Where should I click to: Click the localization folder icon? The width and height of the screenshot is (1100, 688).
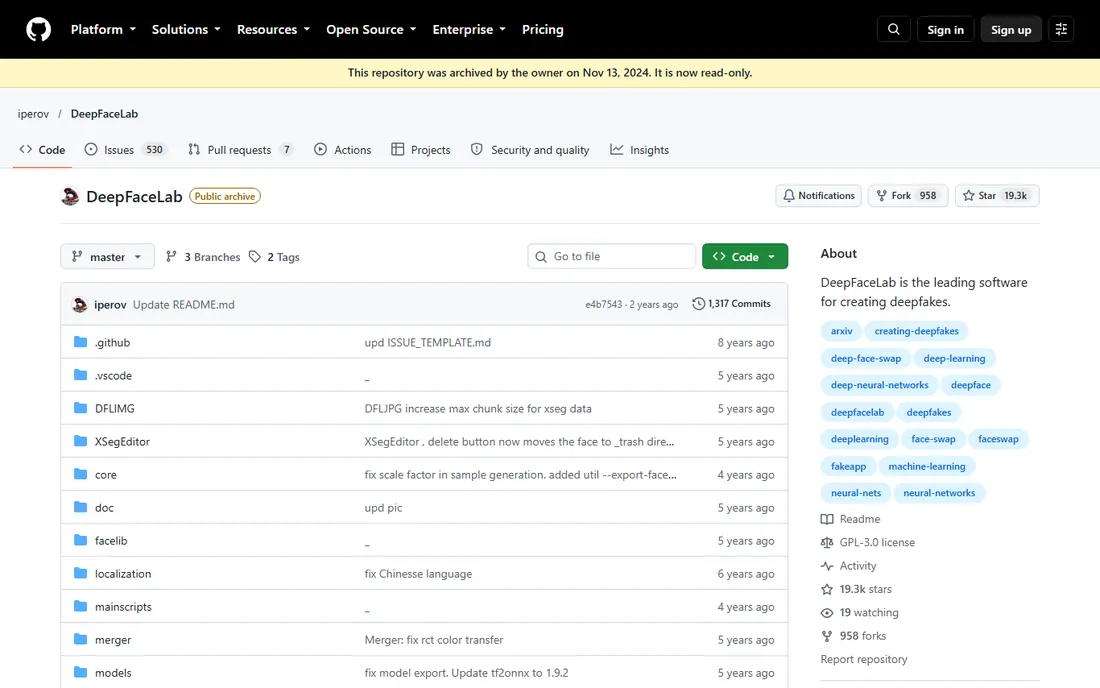pos(81,573)
